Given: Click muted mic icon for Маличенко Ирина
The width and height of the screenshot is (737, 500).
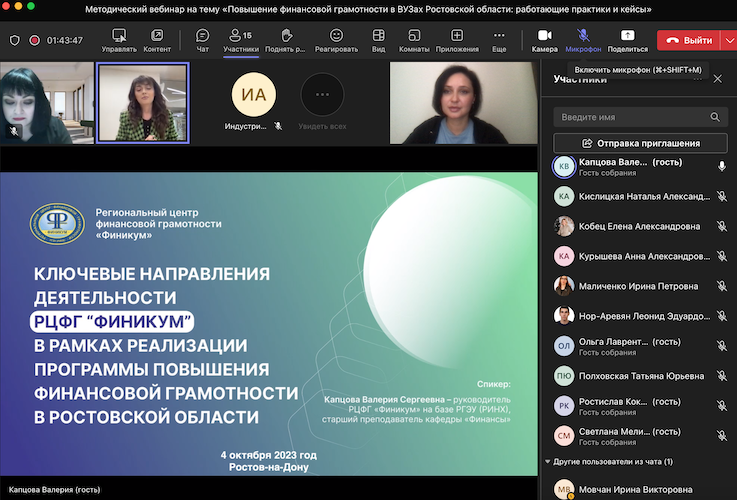Looking at the screenshot, I should pyautogui.click(x=721, y=286).
